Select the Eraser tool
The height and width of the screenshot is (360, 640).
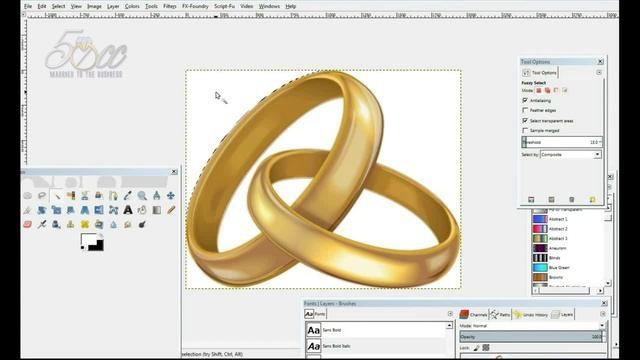(x=27, y=224)
